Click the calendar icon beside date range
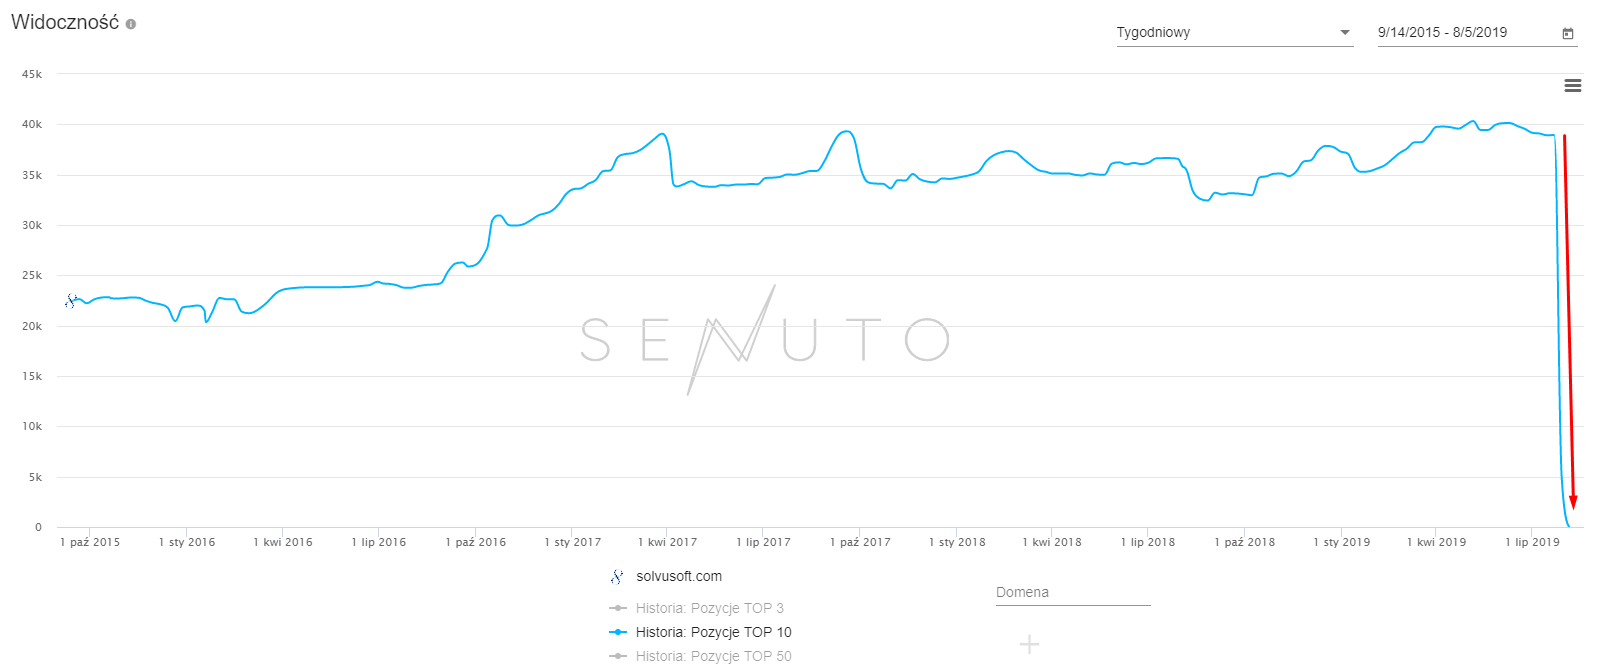This screenshot has width=1600, height=671. coord(1568,33)
